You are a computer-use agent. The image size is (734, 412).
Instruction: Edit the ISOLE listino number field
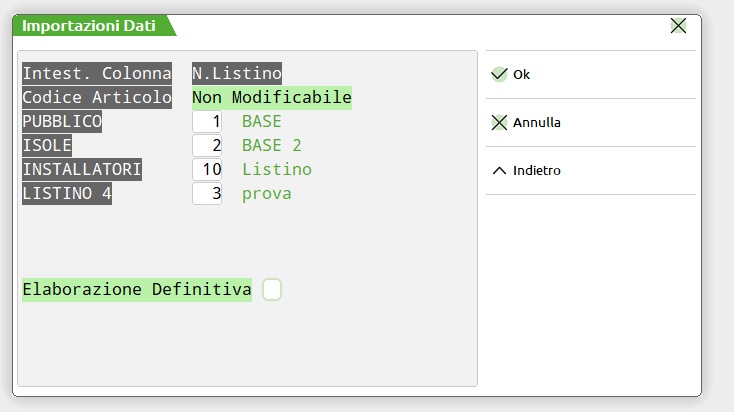point(208,146)
